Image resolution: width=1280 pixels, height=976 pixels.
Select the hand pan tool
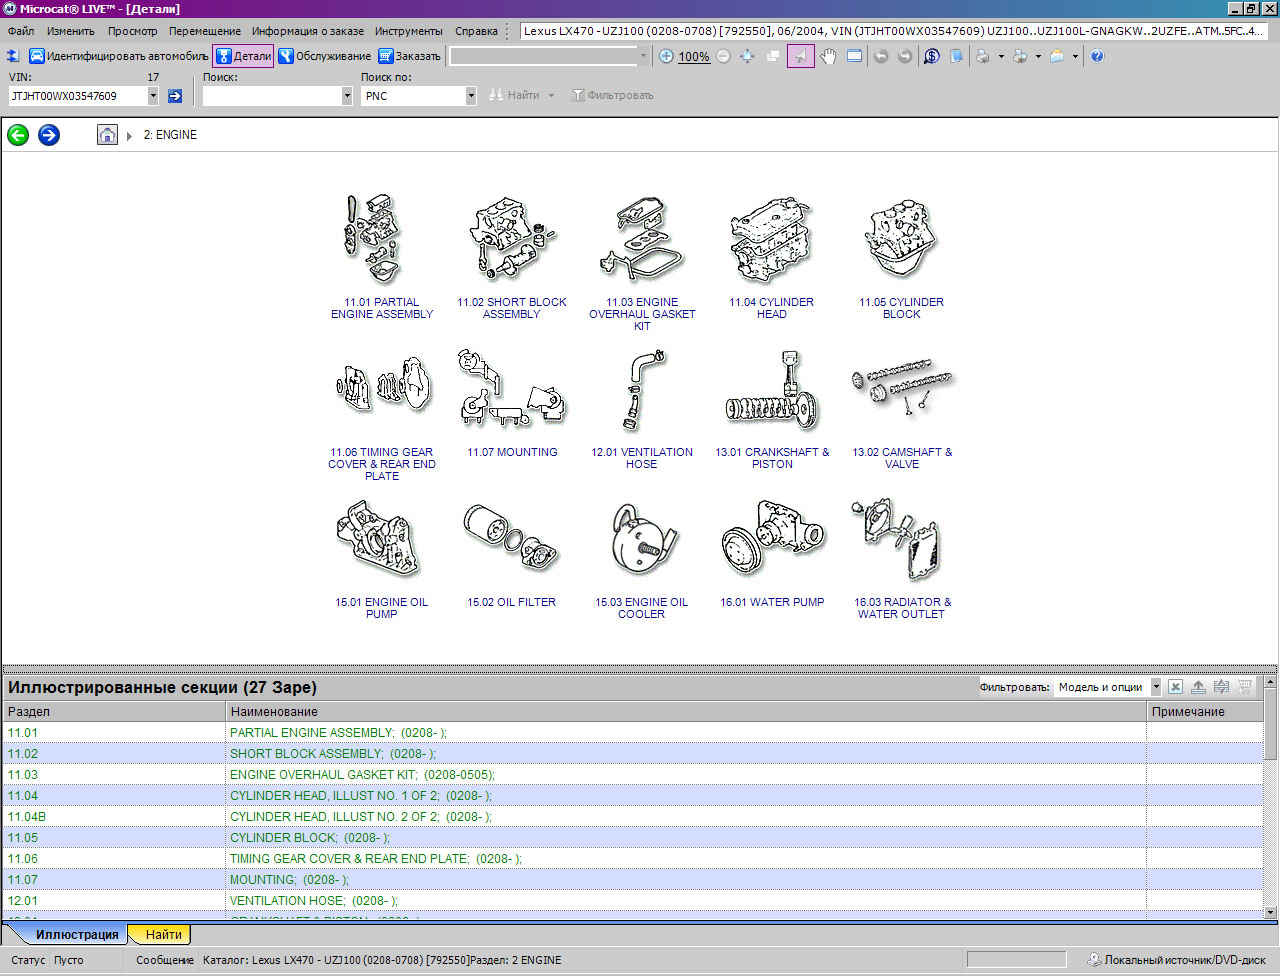[x=828, y=56]
